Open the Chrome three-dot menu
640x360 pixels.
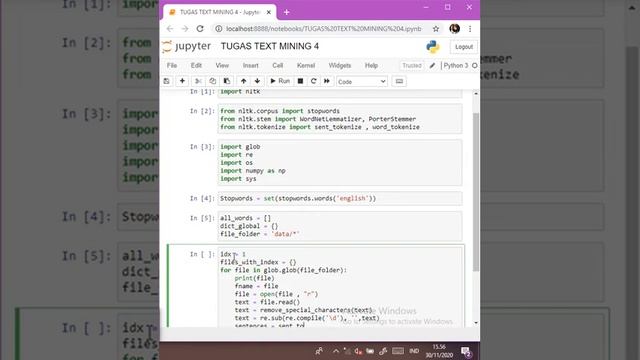(x=470, y=29)
